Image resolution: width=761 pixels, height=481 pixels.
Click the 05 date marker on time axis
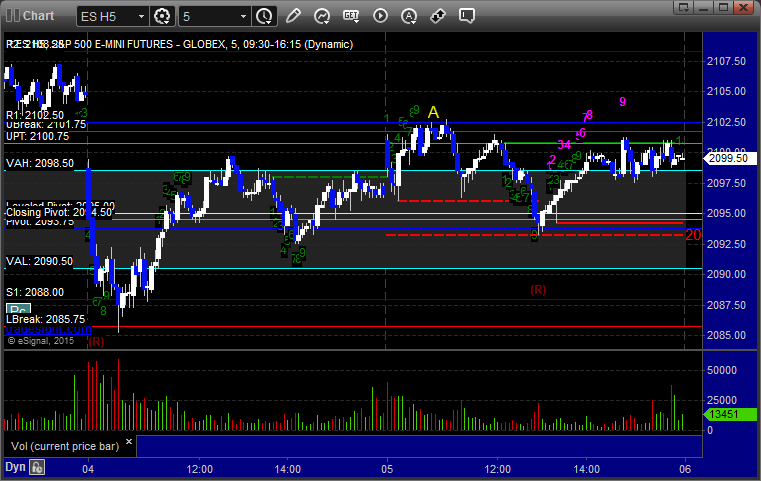[x=387, y=469]
